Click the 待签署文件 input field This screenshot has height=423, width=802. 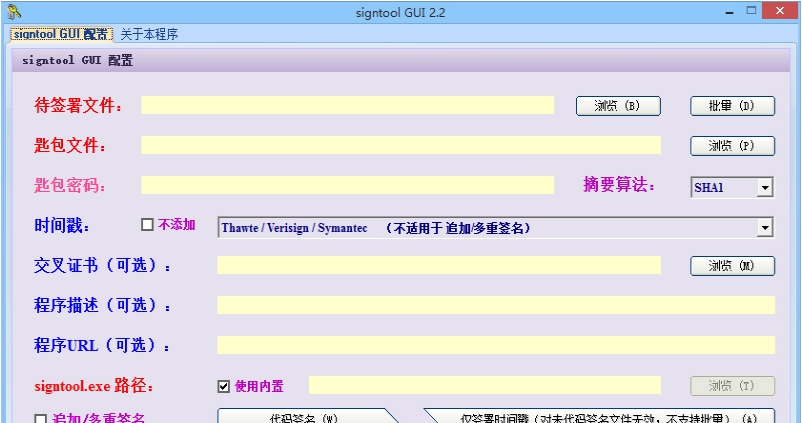click(347, 105)
